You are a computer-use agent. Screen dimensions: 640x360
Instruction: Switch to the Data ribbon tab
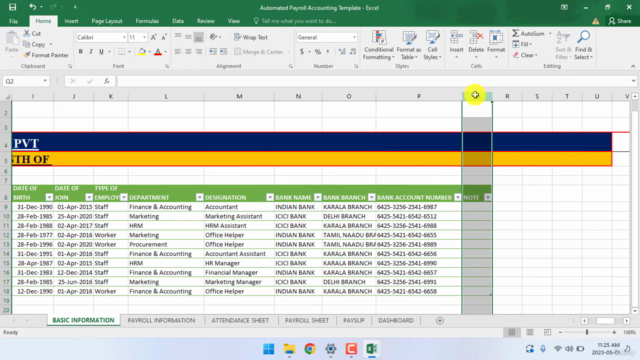click(178, 21)
